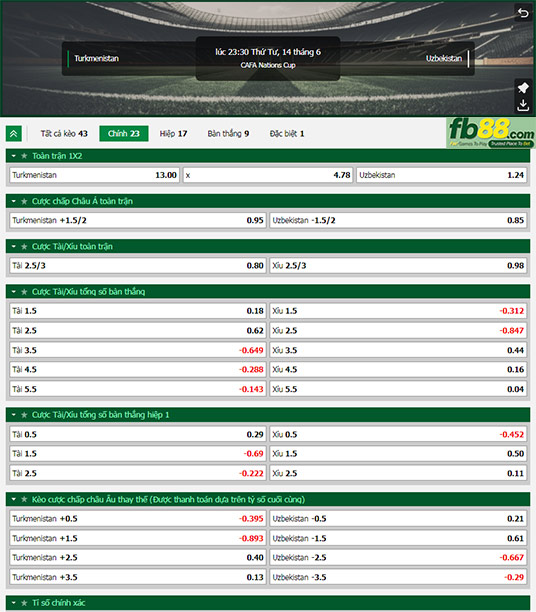536x612 pixels.
Task: Collapse the Tỉ số chính xác section arrow
Action: (14, 603)
